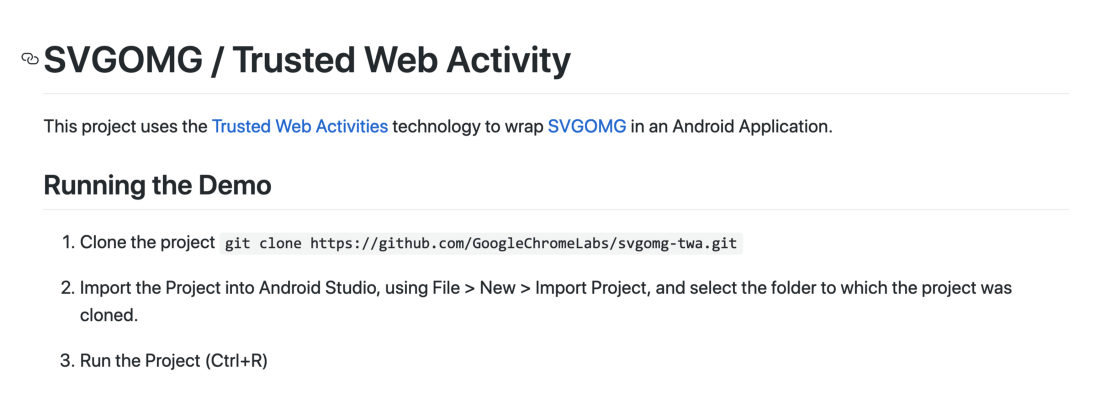Click the anchor link icon beside the title

[30, 59]
